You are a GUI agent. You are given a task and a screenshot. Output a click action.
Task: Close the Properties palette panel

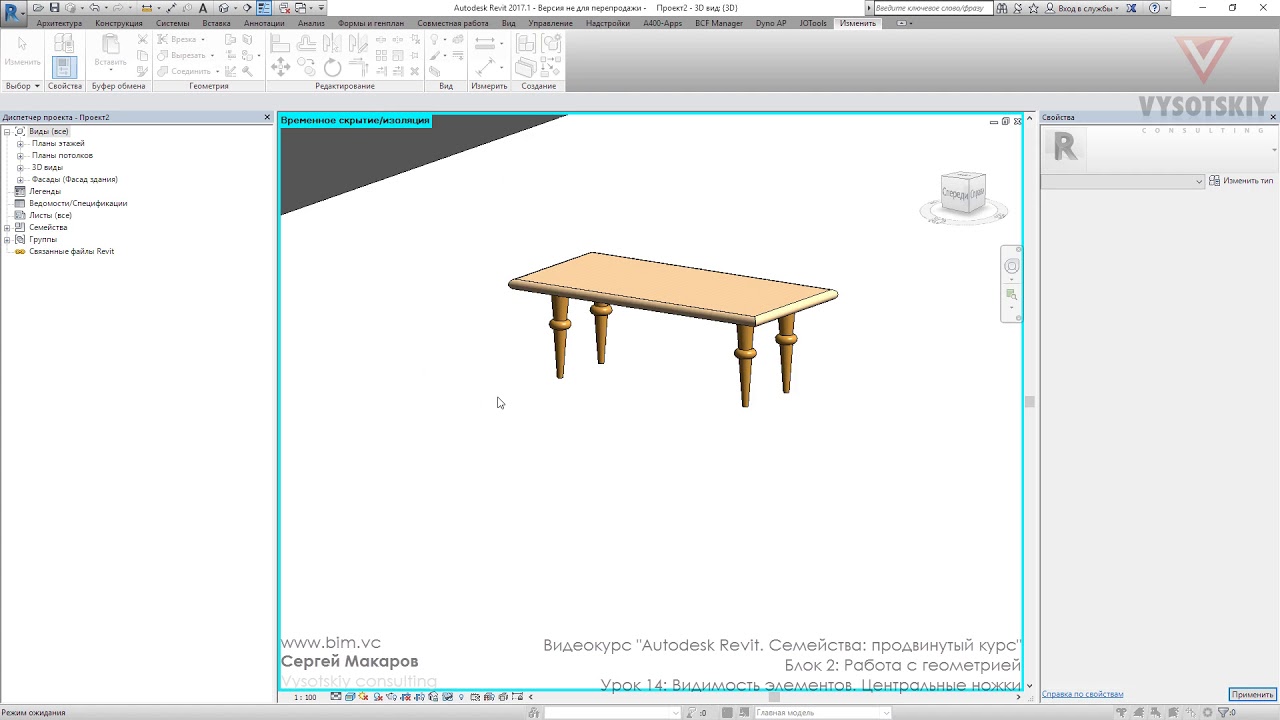click(x=1273, y=117)
